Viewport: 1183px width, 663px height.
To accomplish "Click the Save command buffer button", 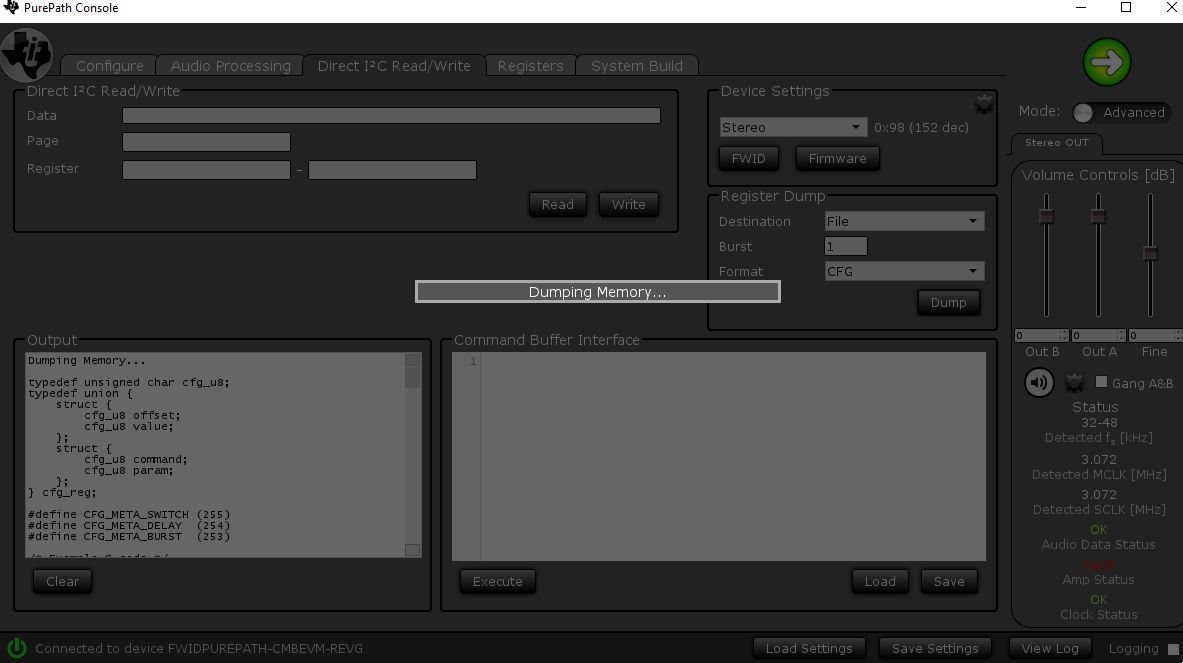I will 949,582.
